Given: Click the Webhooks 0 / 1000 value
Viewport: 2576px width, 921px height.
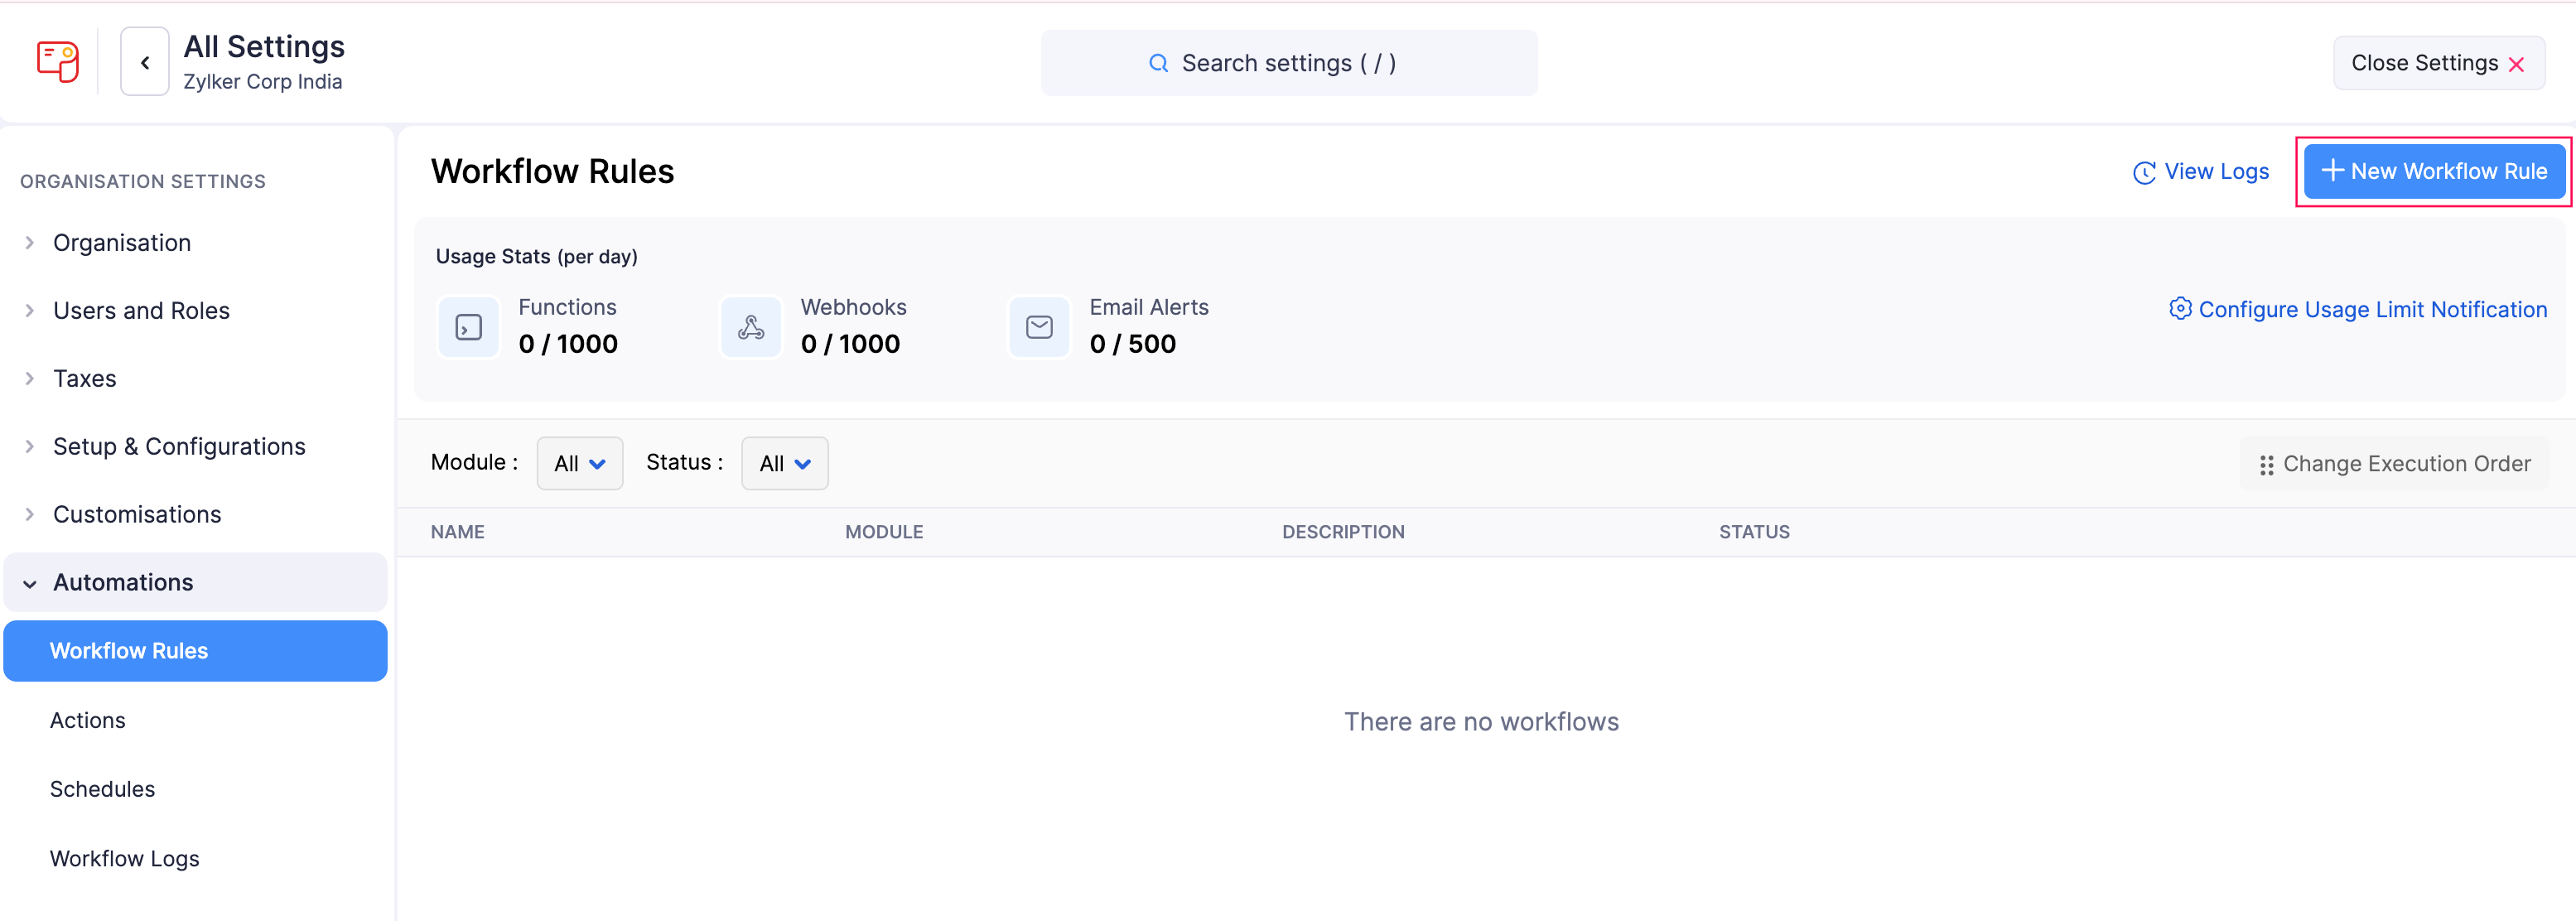Looking at the screenshot, I should (850, 344).
